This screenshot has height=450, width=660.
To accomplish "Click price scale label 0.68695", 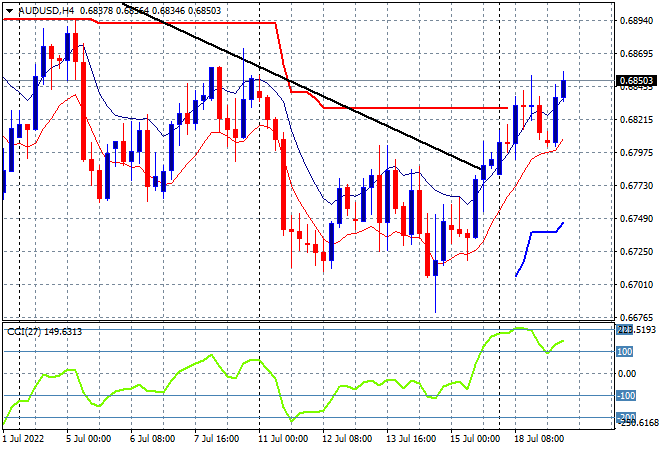I will click(636, 53).
